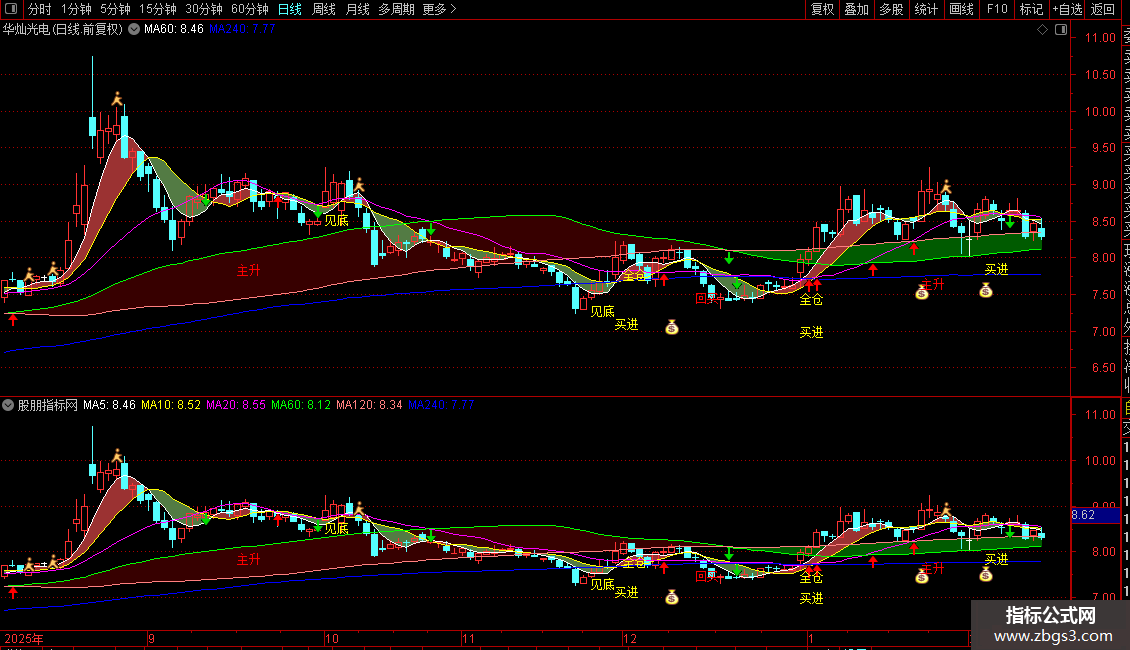Viewport: 1130px width, 650px height.
Task: Activate the 画线 drawing tool
Action: 961,9
